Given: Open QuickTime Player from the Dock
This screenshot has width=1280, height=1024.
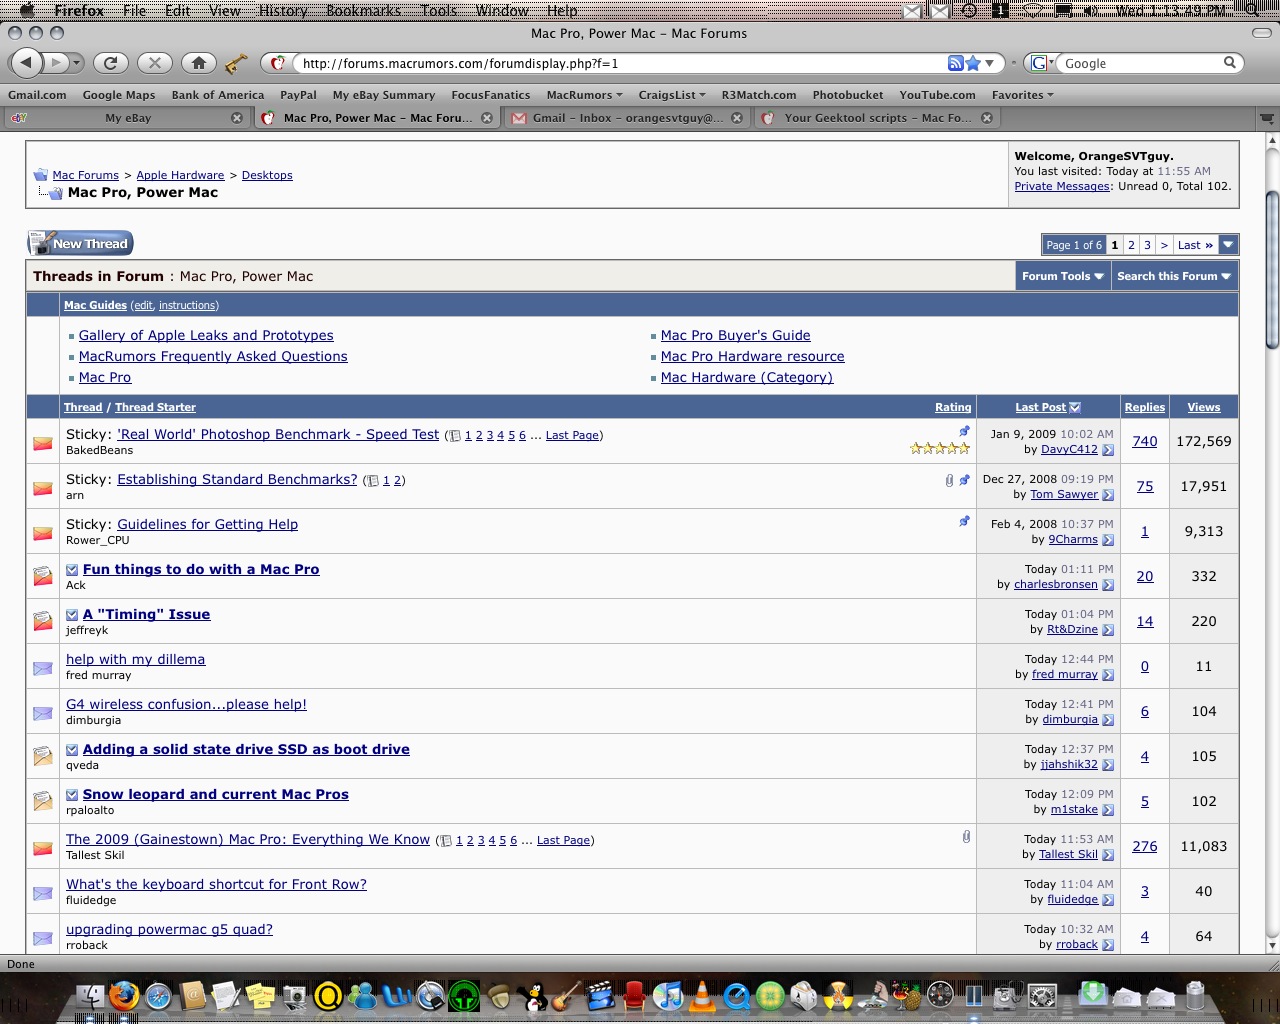Looking at the screenshot, I should (737, 995).
